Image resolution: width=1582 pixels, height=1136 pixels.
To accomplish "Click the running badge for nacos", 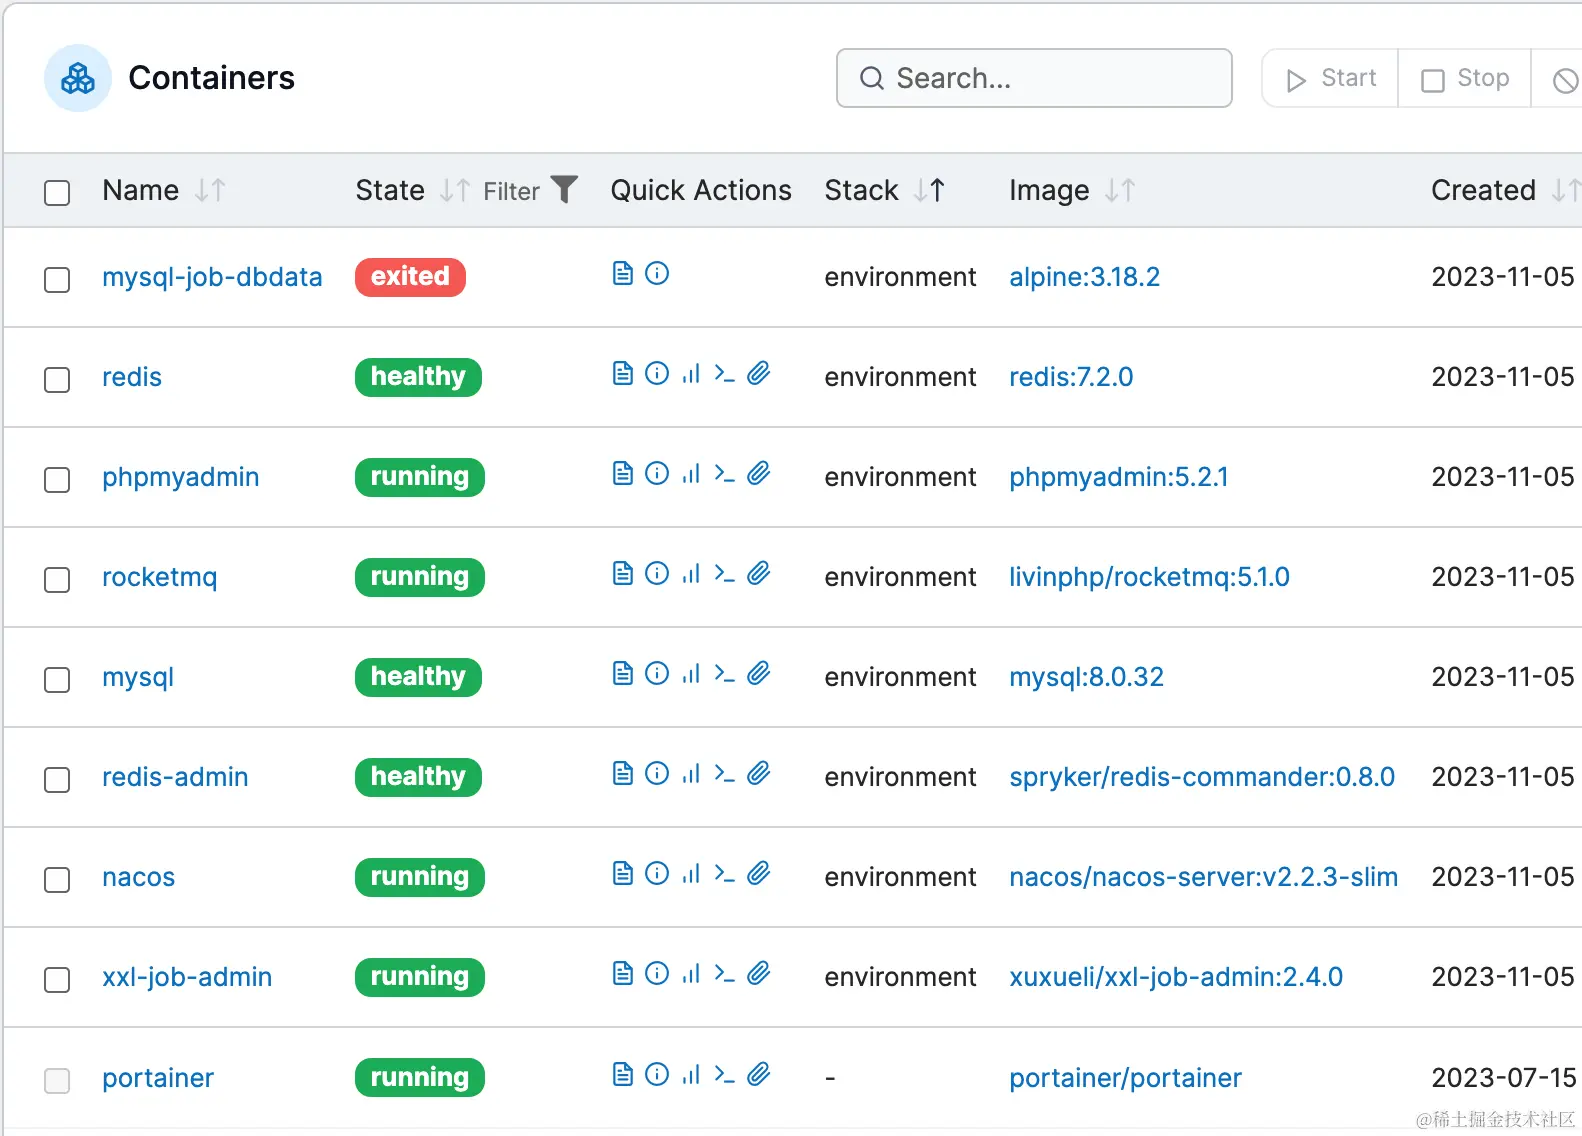I will (419, 877).
